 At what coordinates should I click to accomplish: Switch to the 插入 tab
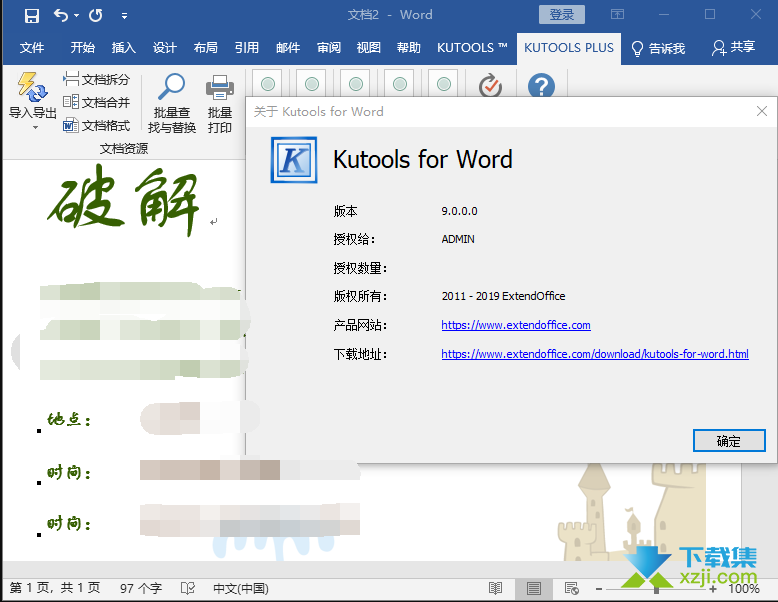point(124,48)
